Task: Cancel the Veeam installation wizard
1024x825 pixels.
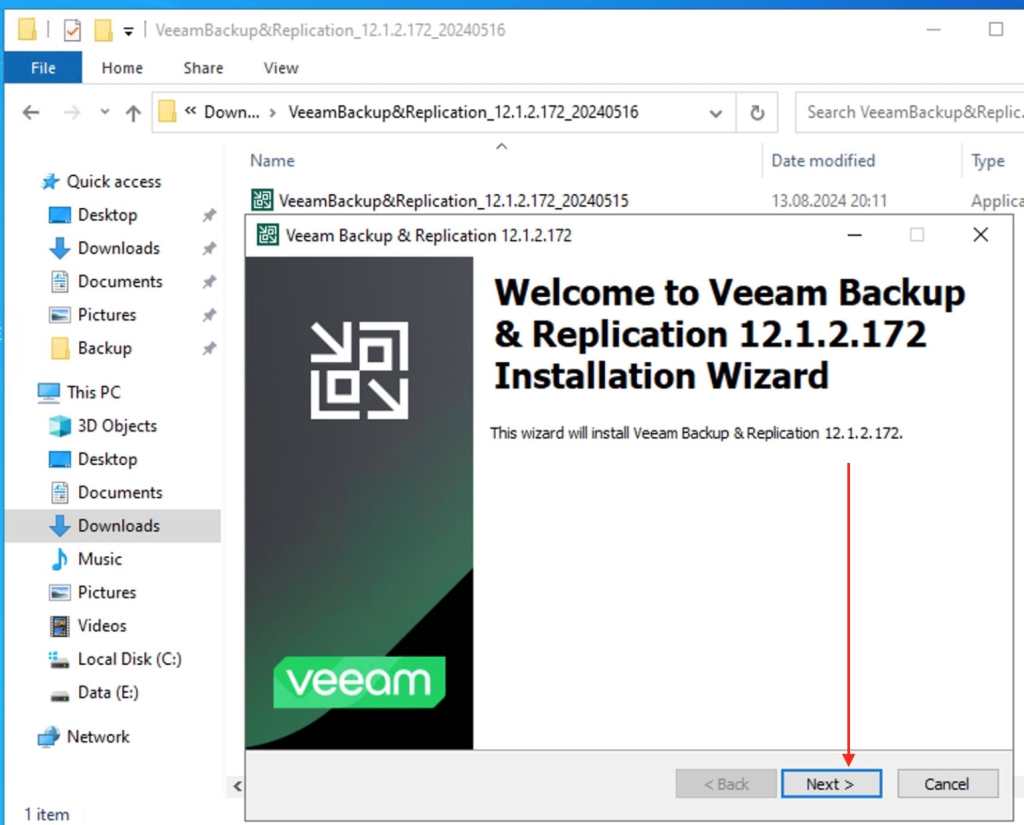Action: 947,783
